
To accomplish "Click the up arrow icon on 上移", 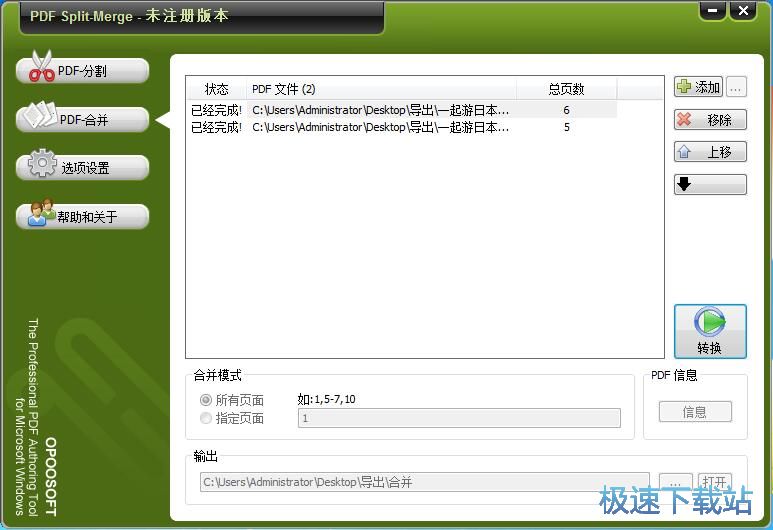I will 684,151.
